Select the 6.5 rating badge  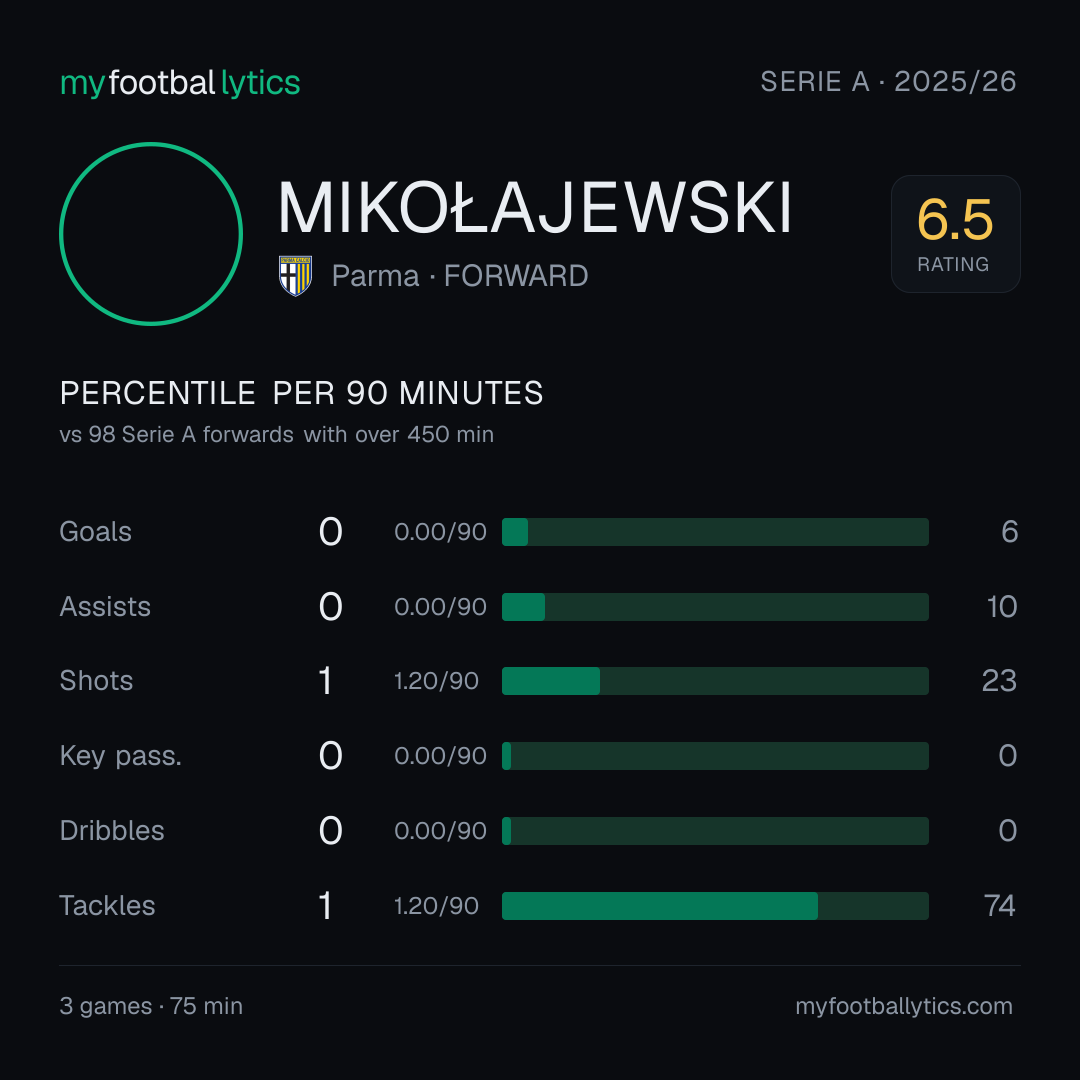pos(955,234)
